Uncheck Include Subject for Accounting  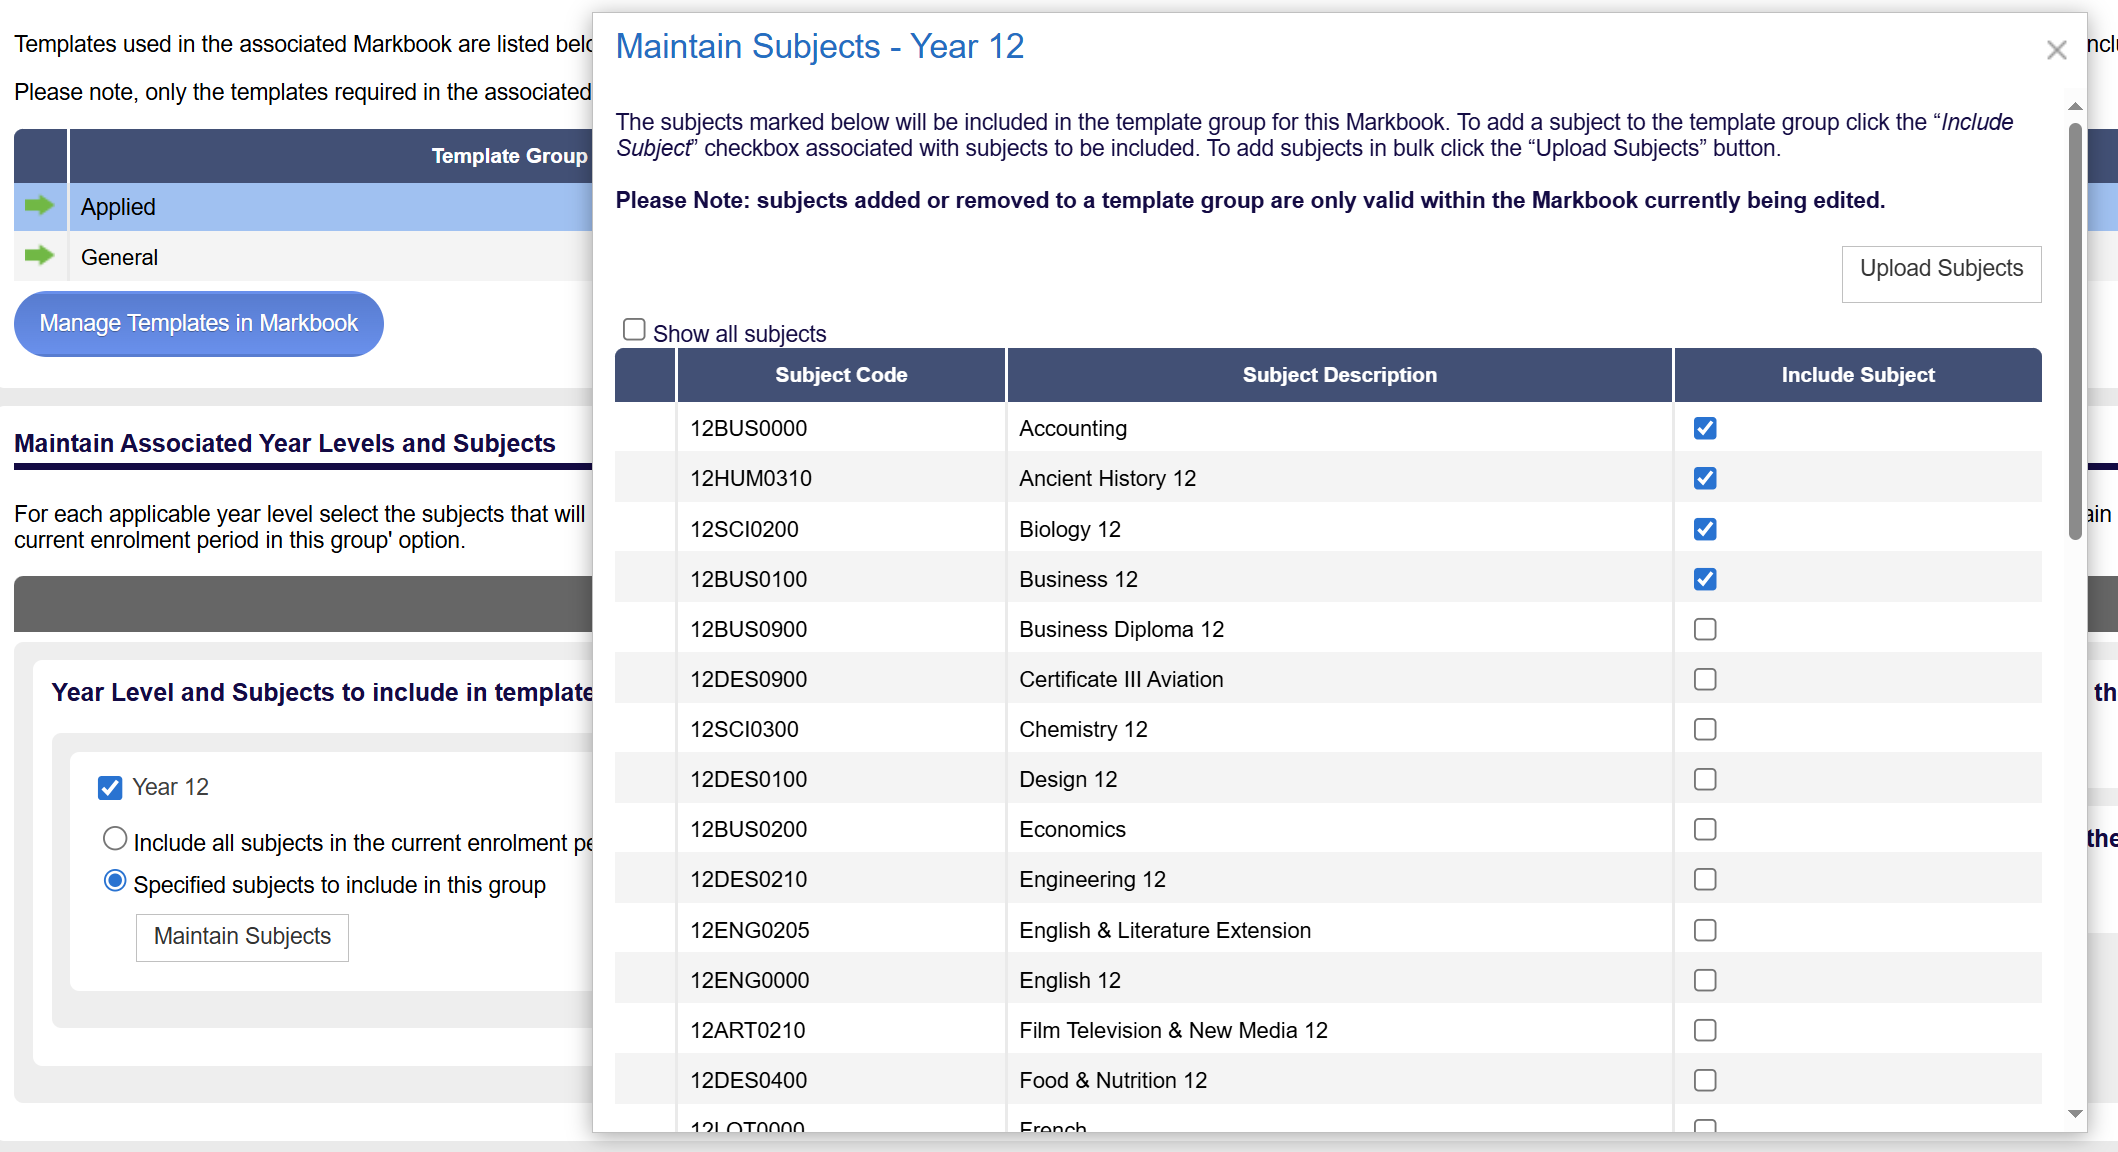(x=1705, y=428)
